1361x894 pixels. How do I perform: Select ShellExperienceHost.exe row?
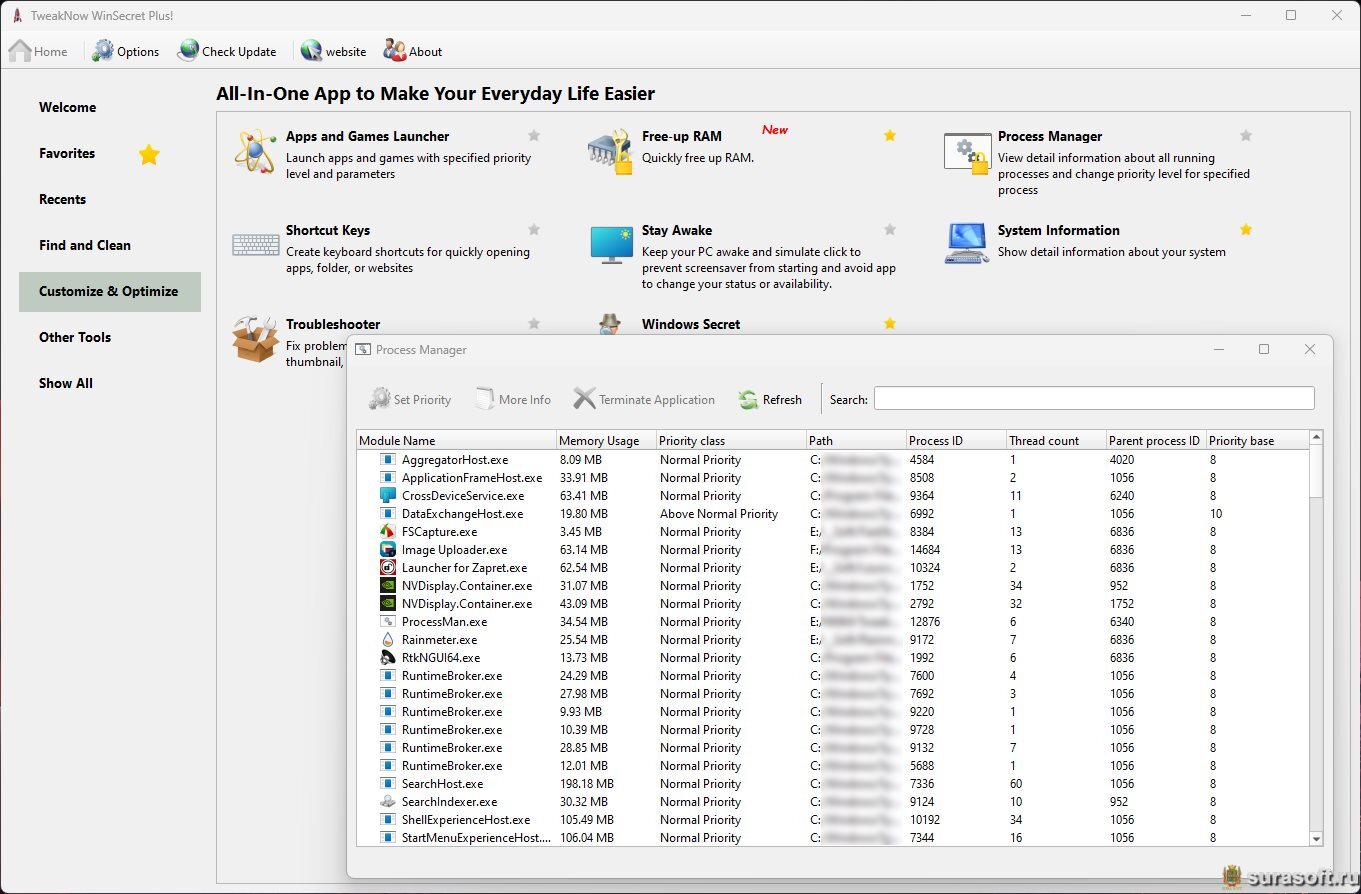(832, 820)
